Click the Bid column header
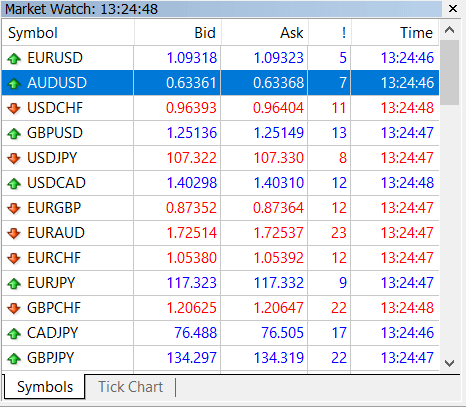Screen dimensions: 466x408 [178, 33]
